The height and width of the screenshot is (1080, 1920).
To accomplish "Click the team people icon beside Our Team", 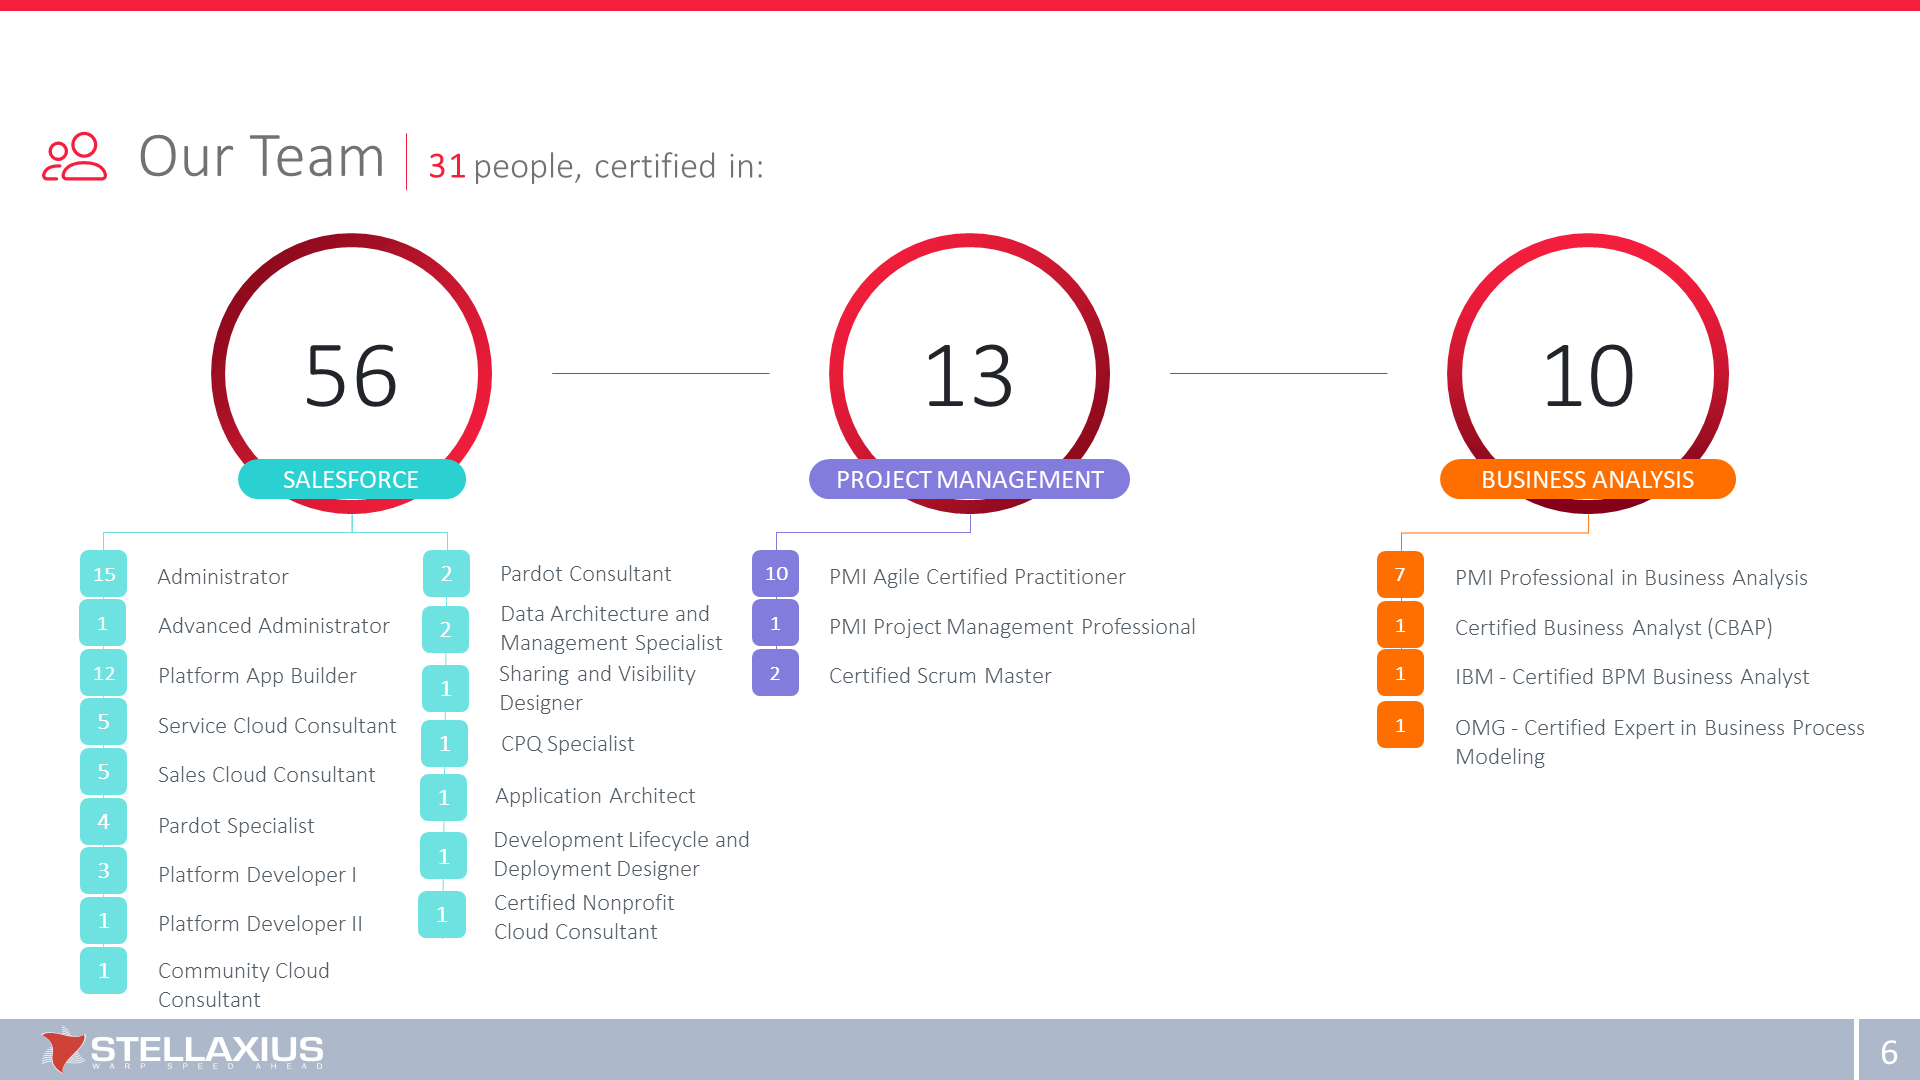I will [74, 157].
